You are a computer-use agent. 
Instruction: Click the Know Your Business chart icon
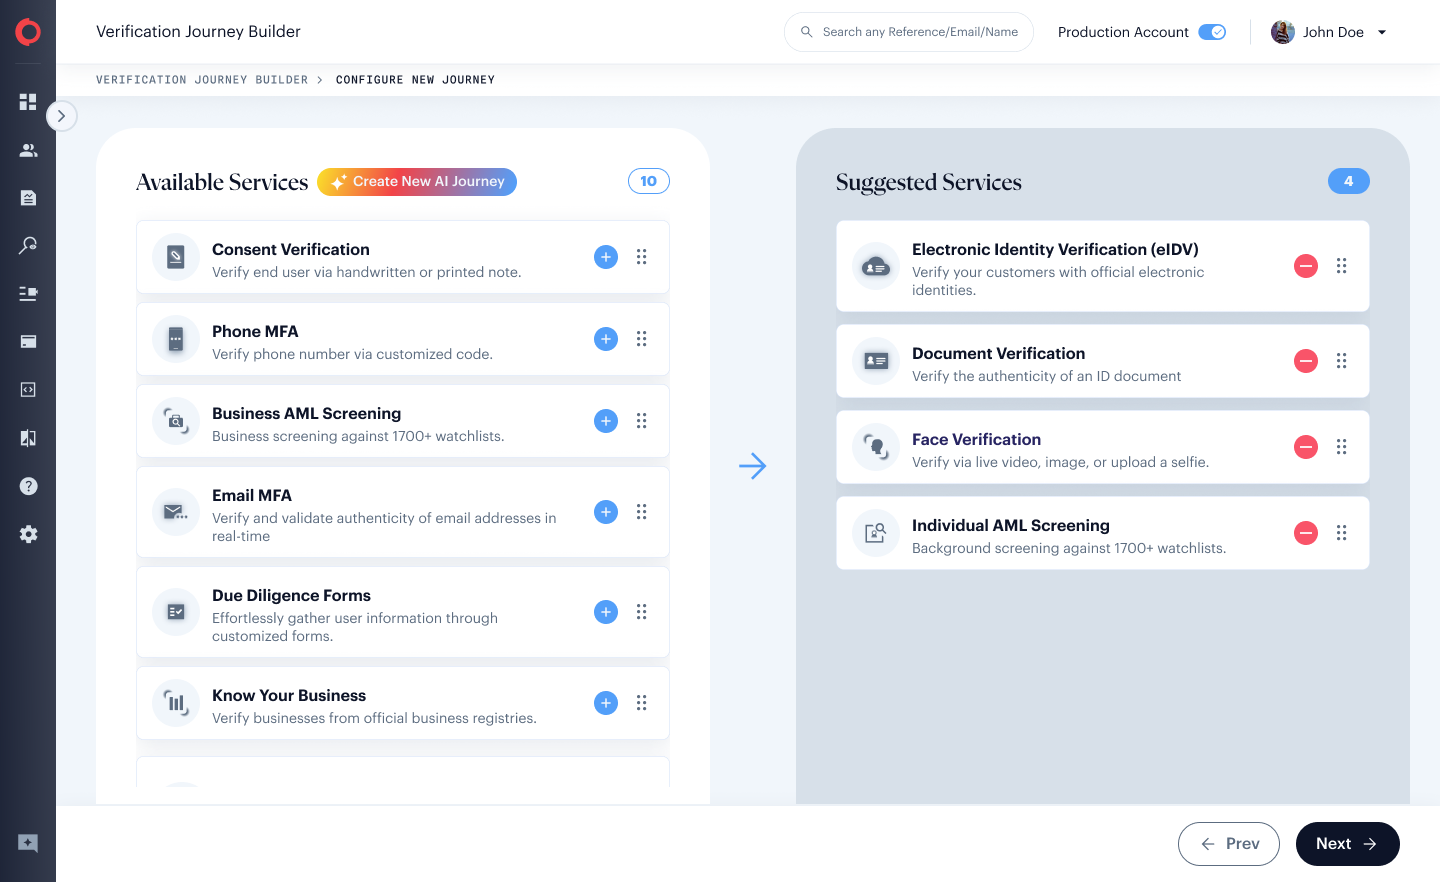coord(176,703)
